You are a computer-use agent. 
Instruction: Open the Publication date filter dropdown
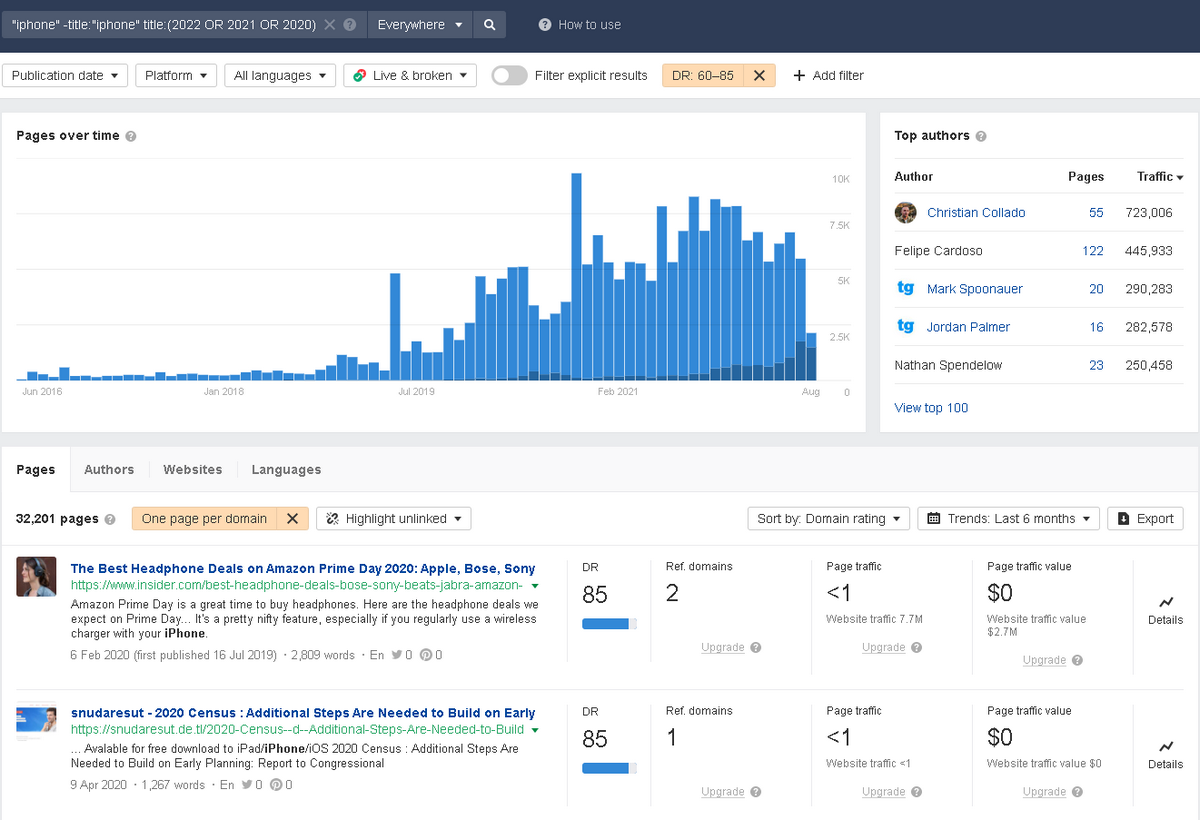[x=66, y=75]
